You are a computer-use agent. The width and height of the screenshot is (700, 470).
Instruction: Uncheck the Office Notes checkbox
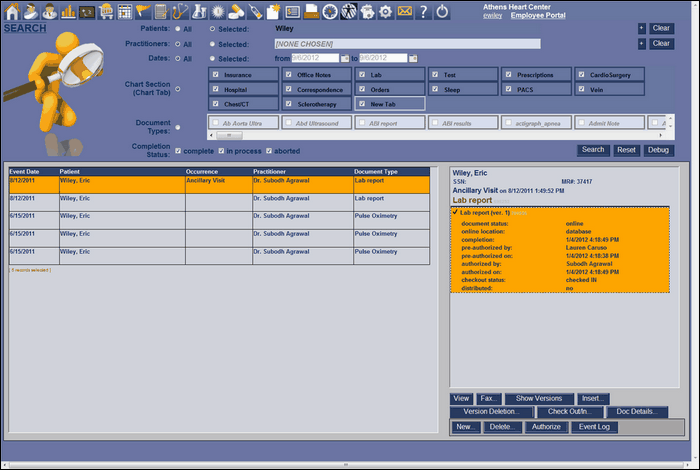[289, 75]
